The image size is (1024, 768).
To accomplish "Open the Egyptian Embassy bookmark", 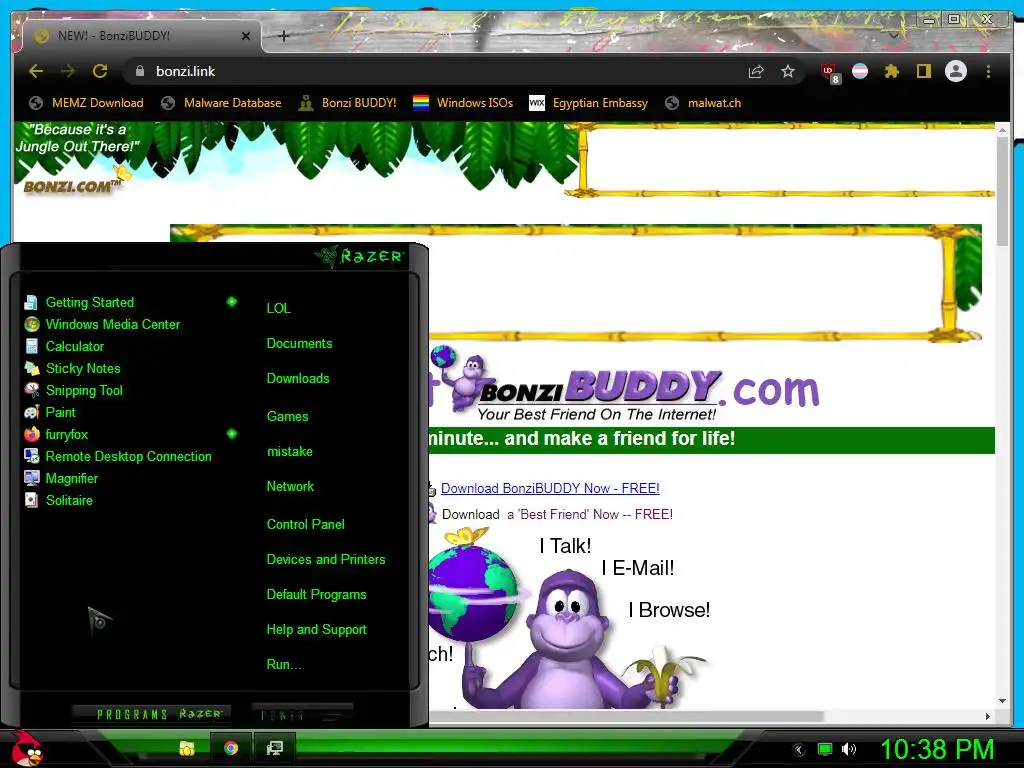I will [x=588, y=103].
